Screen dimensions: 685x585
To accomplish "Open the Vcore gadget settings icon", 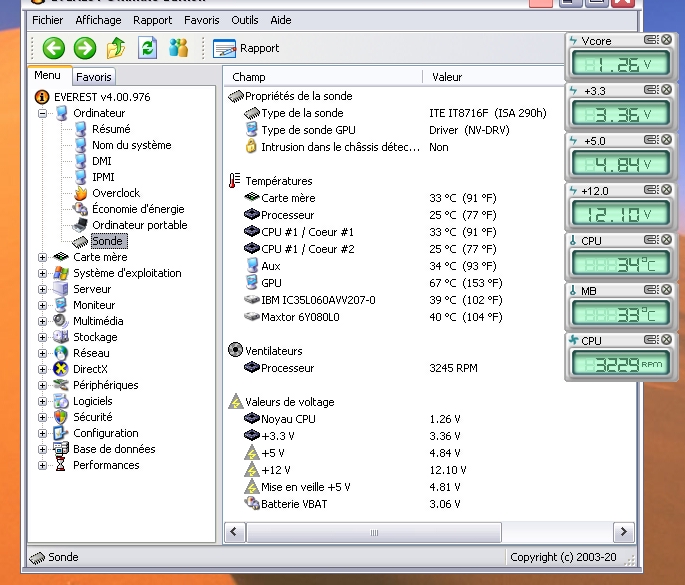I will pos(649,41).
